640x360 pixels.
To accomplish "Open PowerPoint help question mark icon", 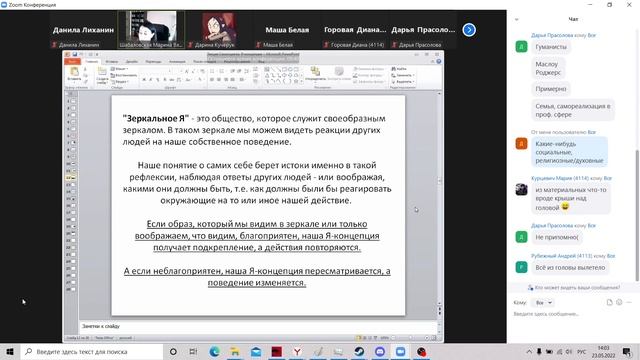I will click(438, 61).
